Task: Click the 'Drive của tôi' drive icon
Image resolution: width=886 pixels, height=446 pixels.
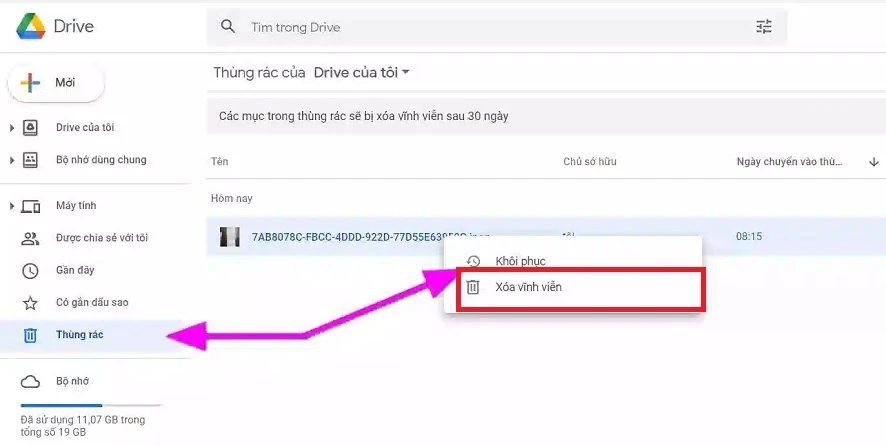Action: (x=30, y=128)
